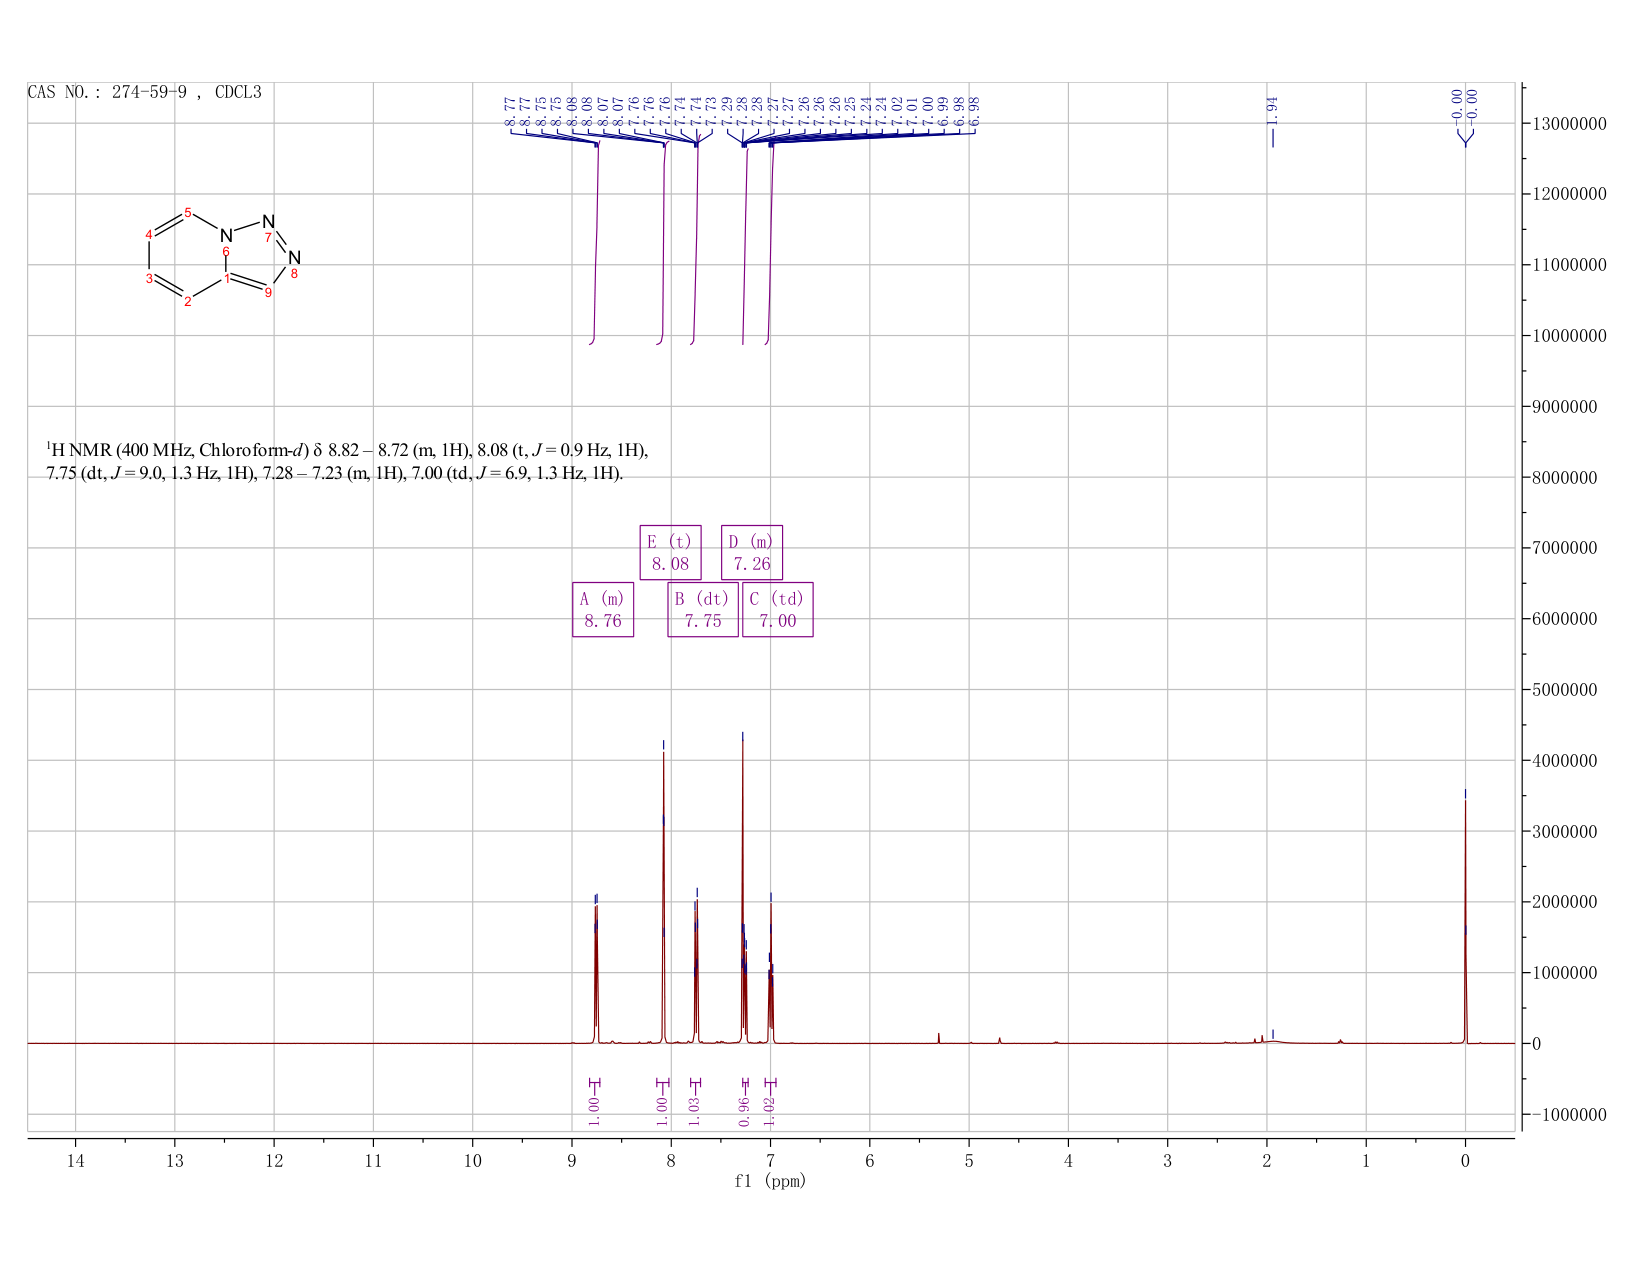
Task: Click the small peak near 5.3 ppm
Action: 939,1038
